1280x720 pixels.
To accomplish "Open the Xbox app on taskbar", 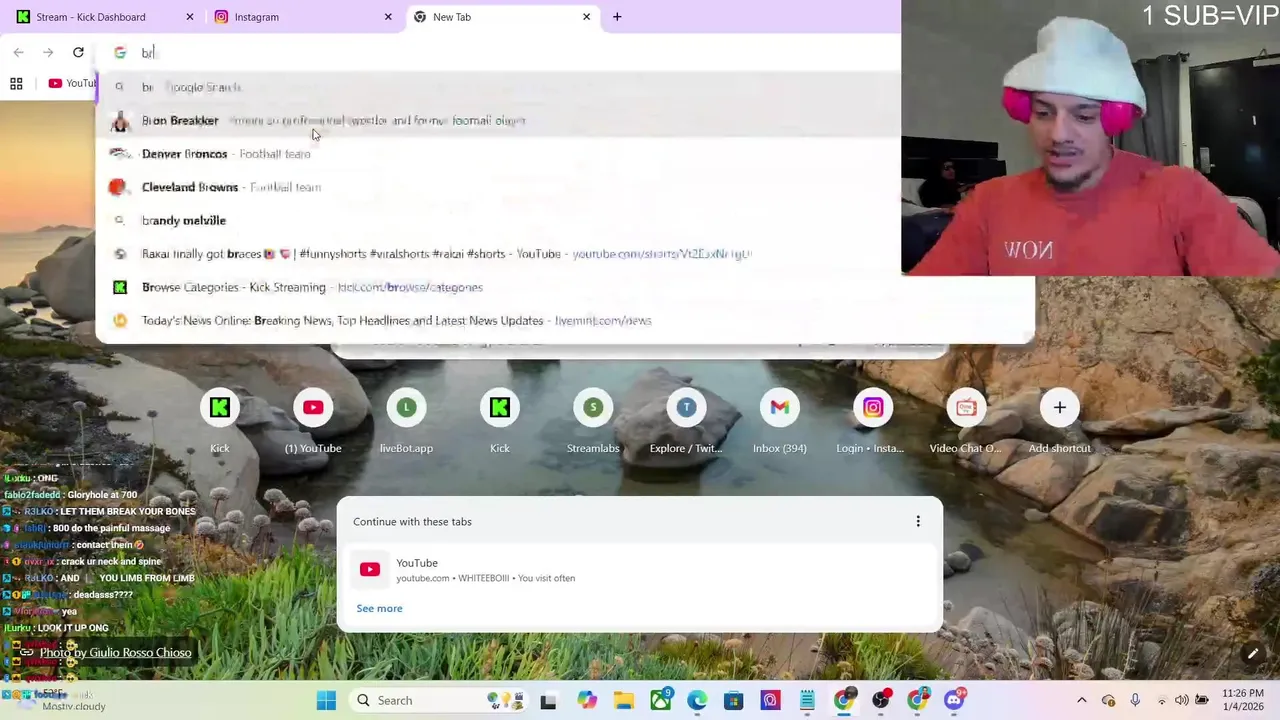I will point(661,701).
